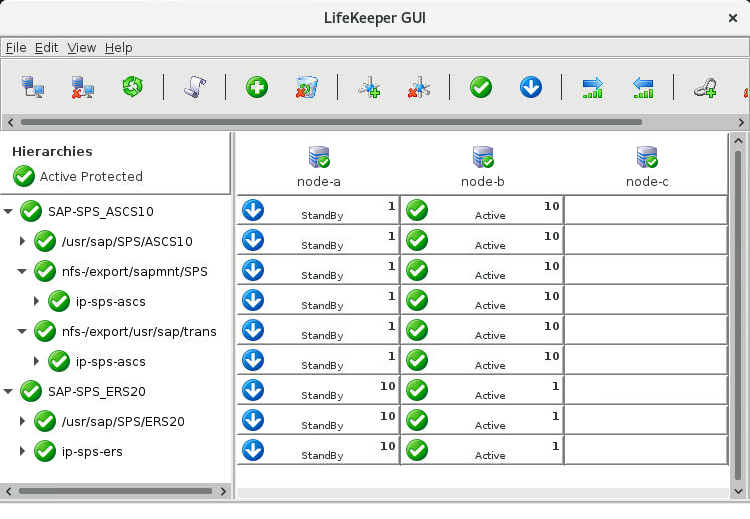Click the Active Protected green check legend icon
The height and width of the screenshot is (519, 750).
[x=24, y=176]
